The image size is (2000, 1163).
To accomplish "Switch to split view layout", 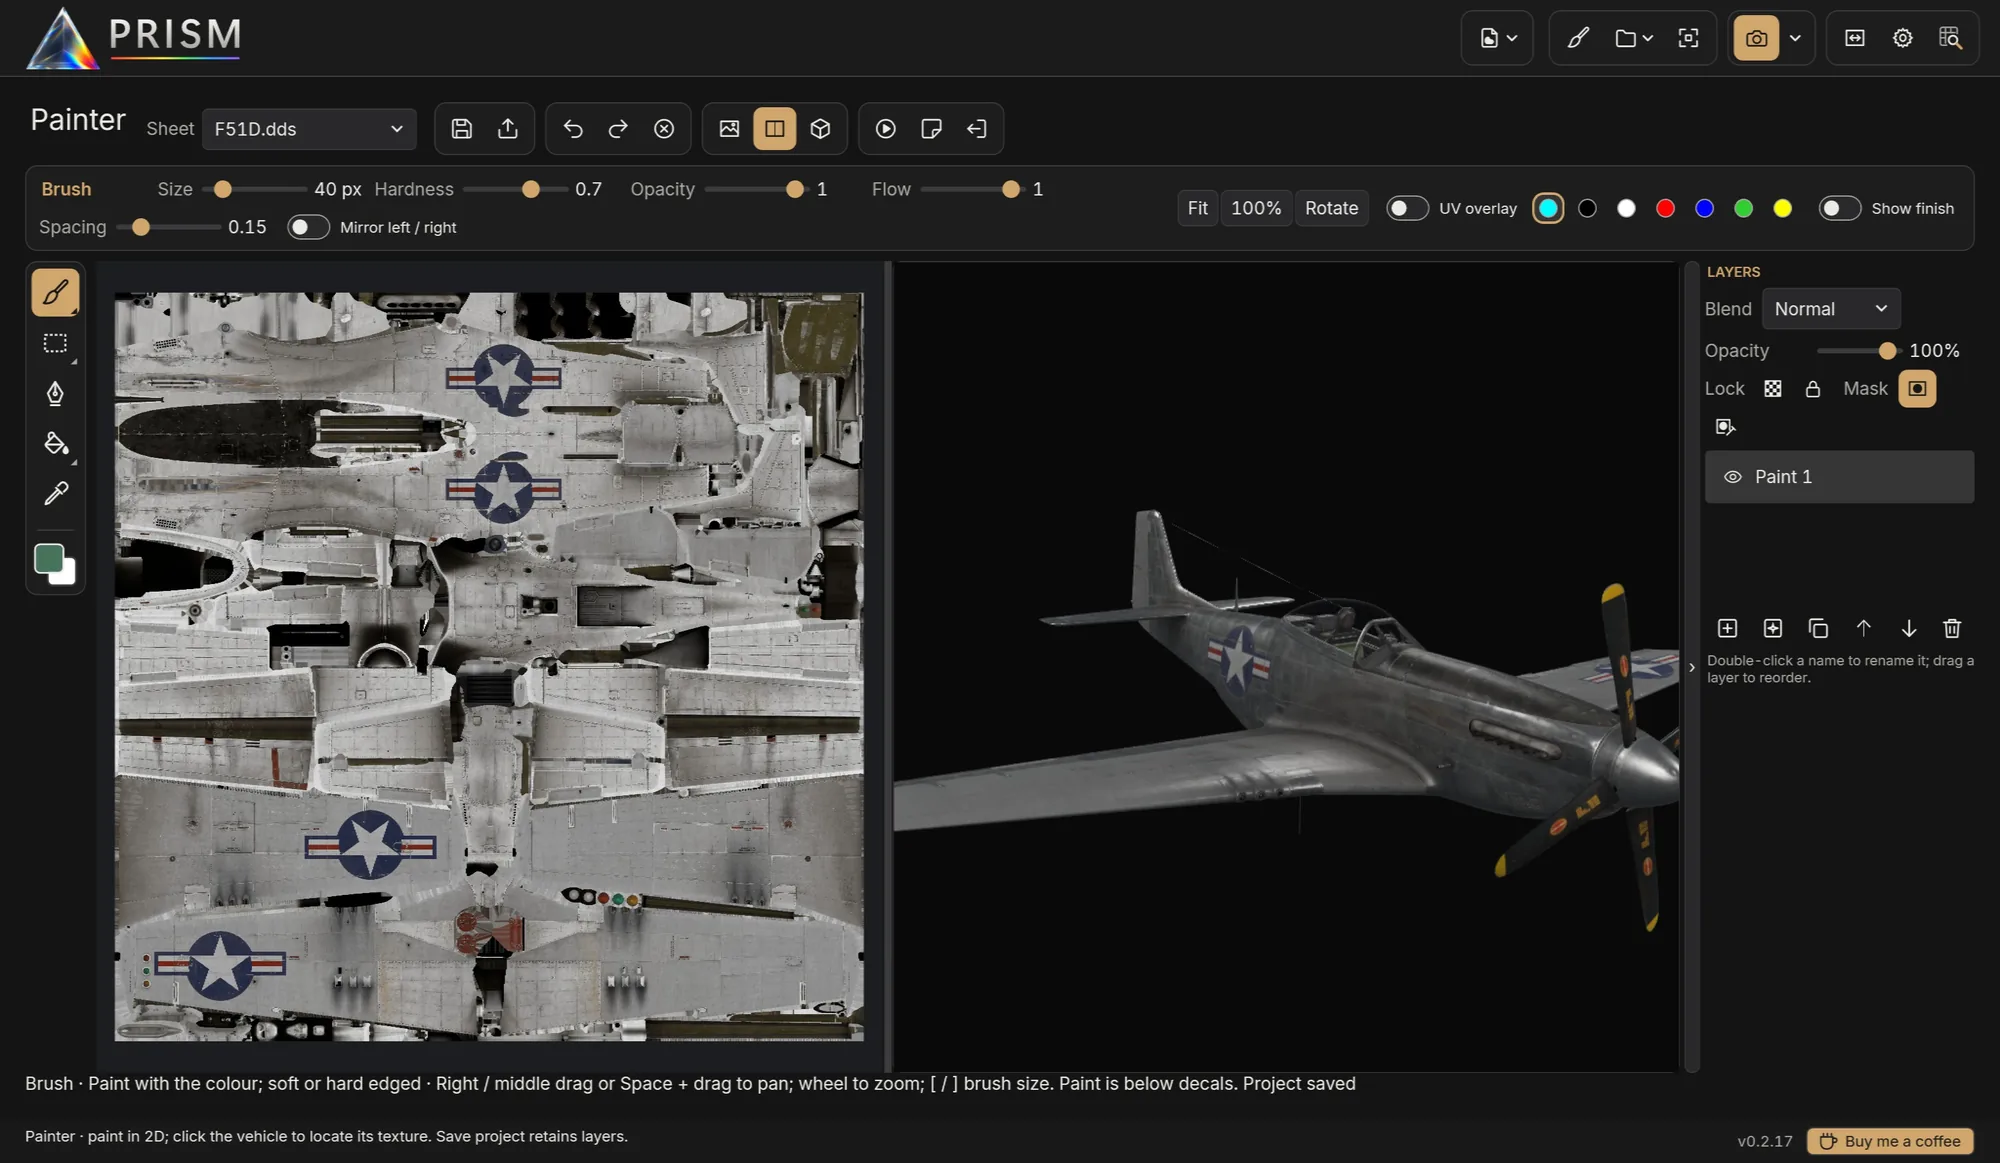I will coord(775,128).
